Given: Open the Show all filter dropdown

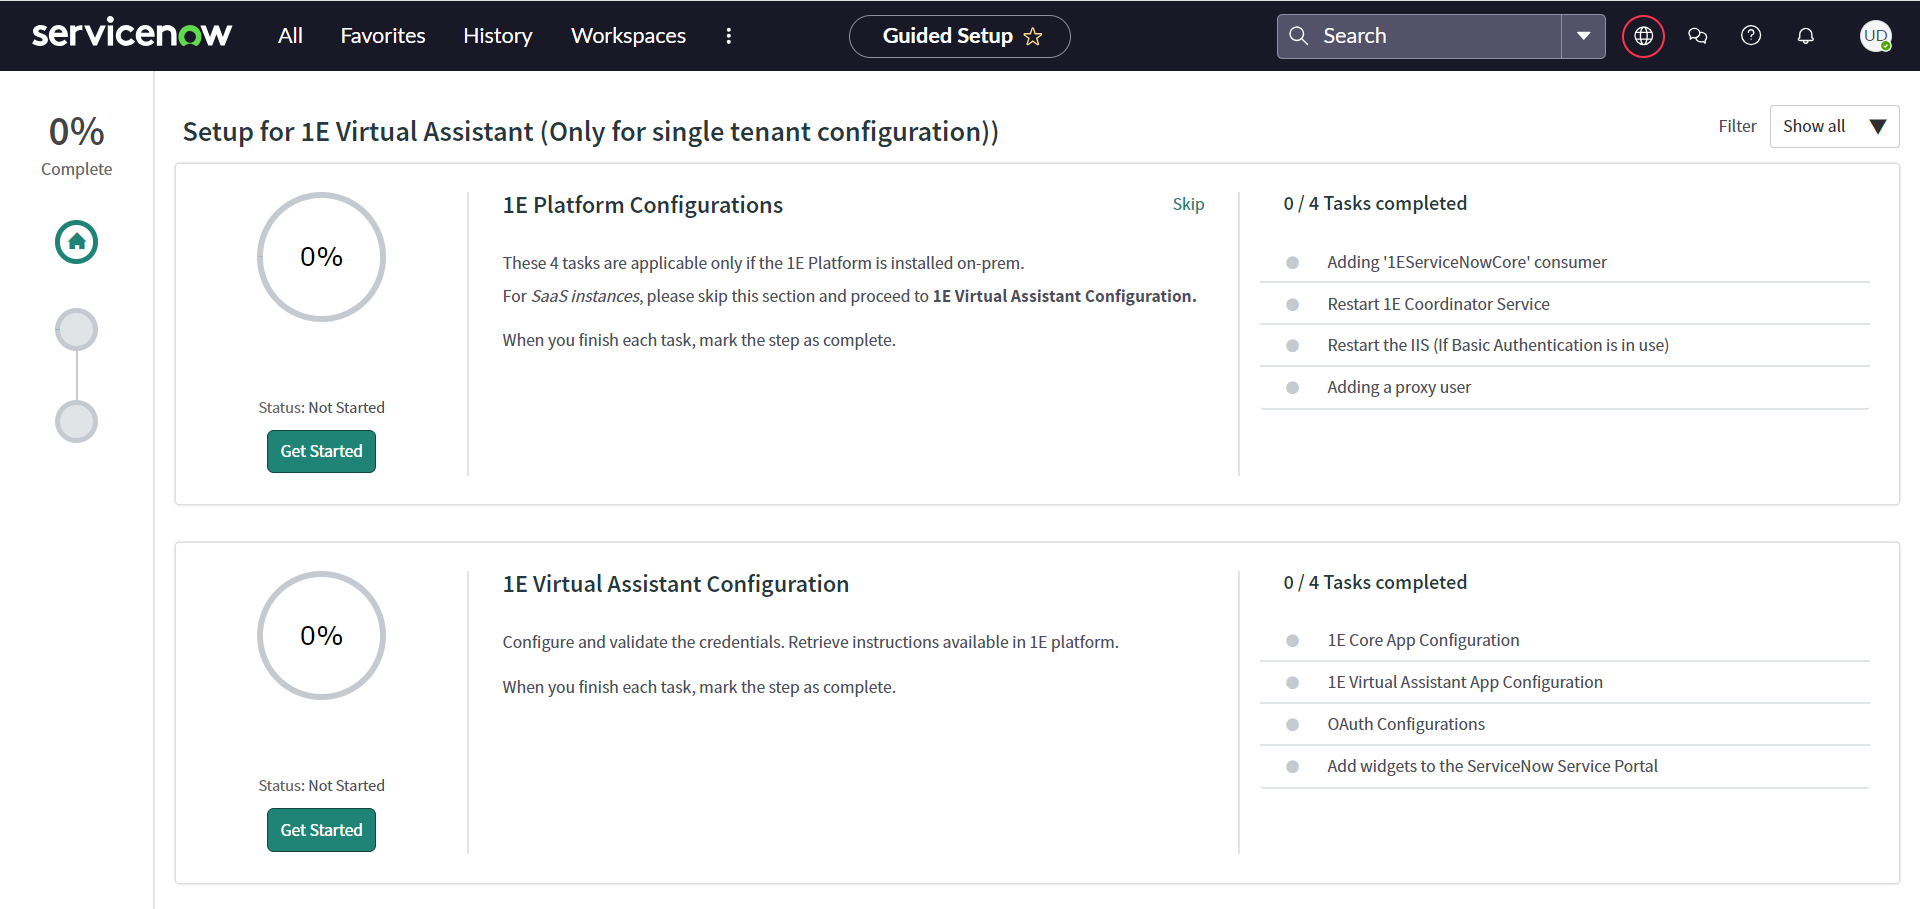Looking at the screenshot, I should [1834, 126].
